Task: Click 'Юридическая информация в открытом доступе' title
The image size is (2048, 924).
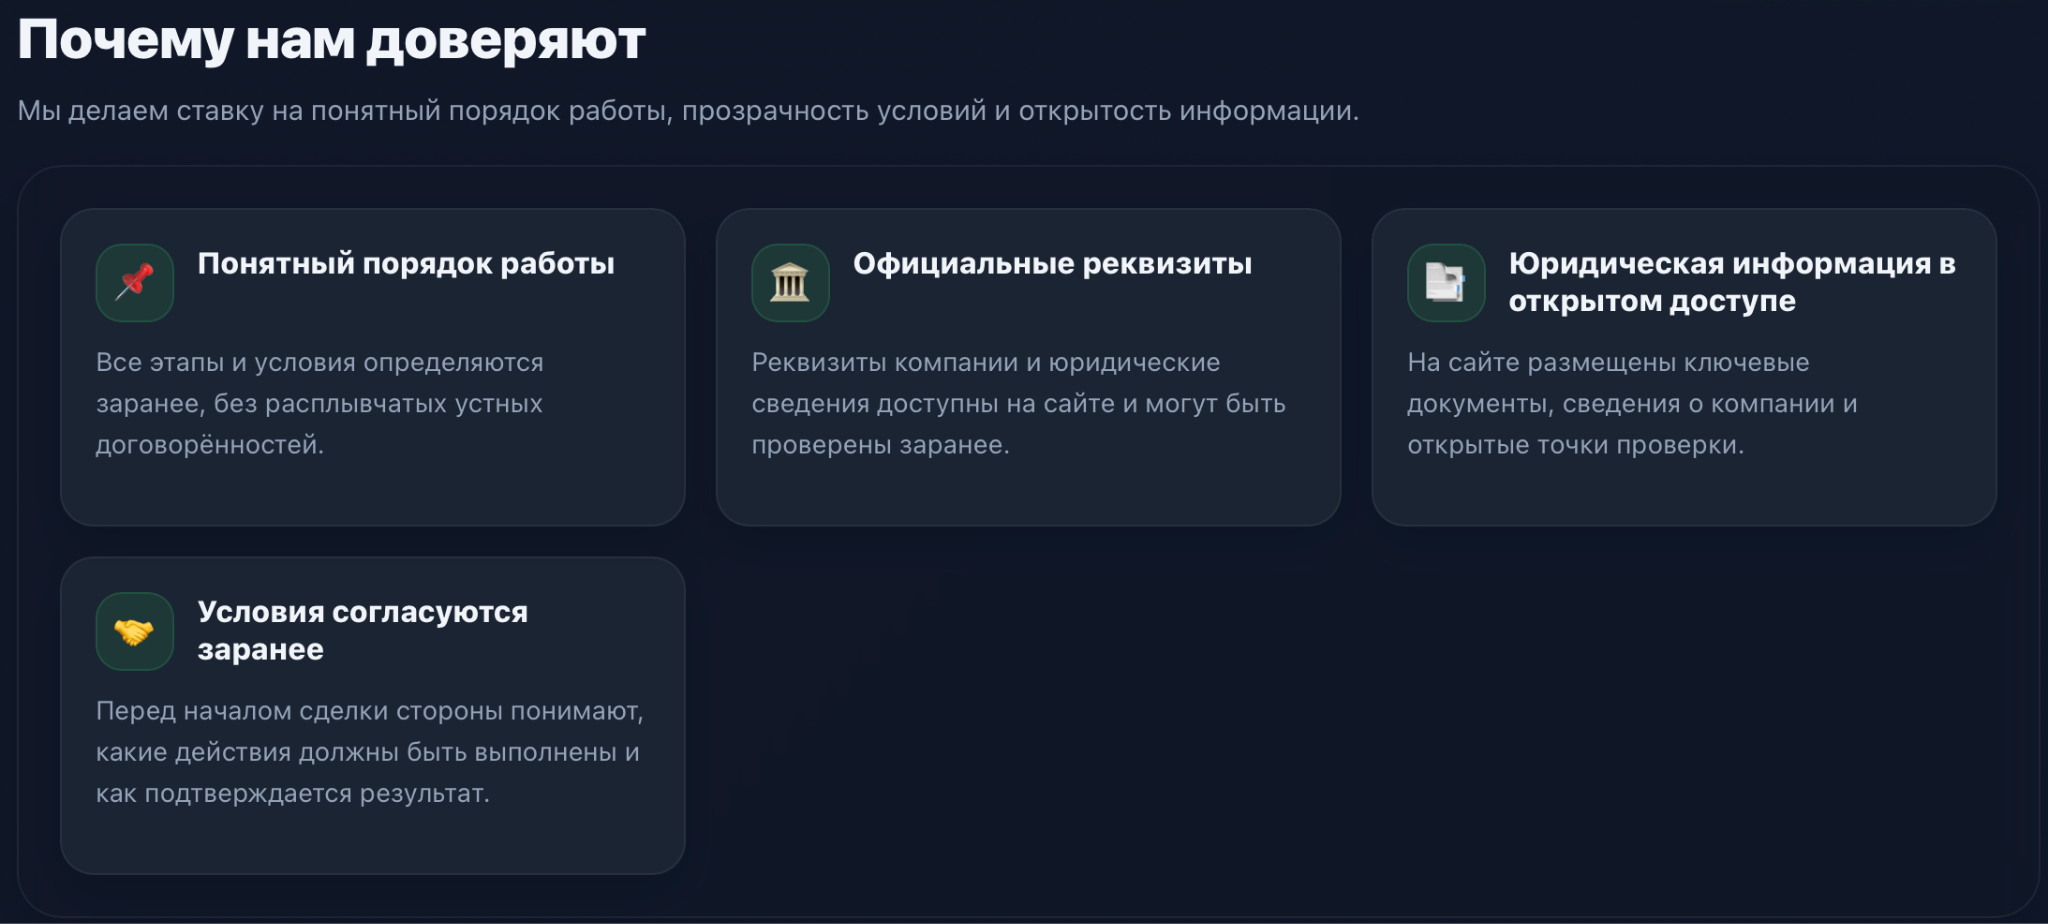Action: pyautogui.click(x=1731, y=282)
